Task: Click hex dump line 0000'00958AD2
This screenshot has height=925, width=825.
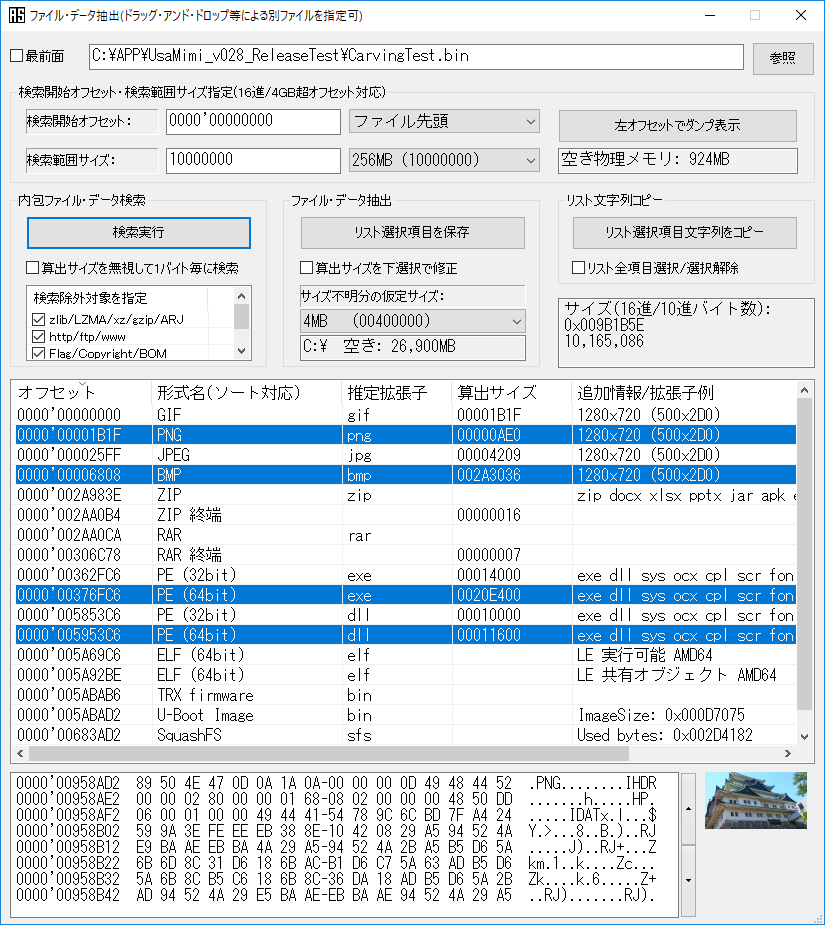Action: 336,783
